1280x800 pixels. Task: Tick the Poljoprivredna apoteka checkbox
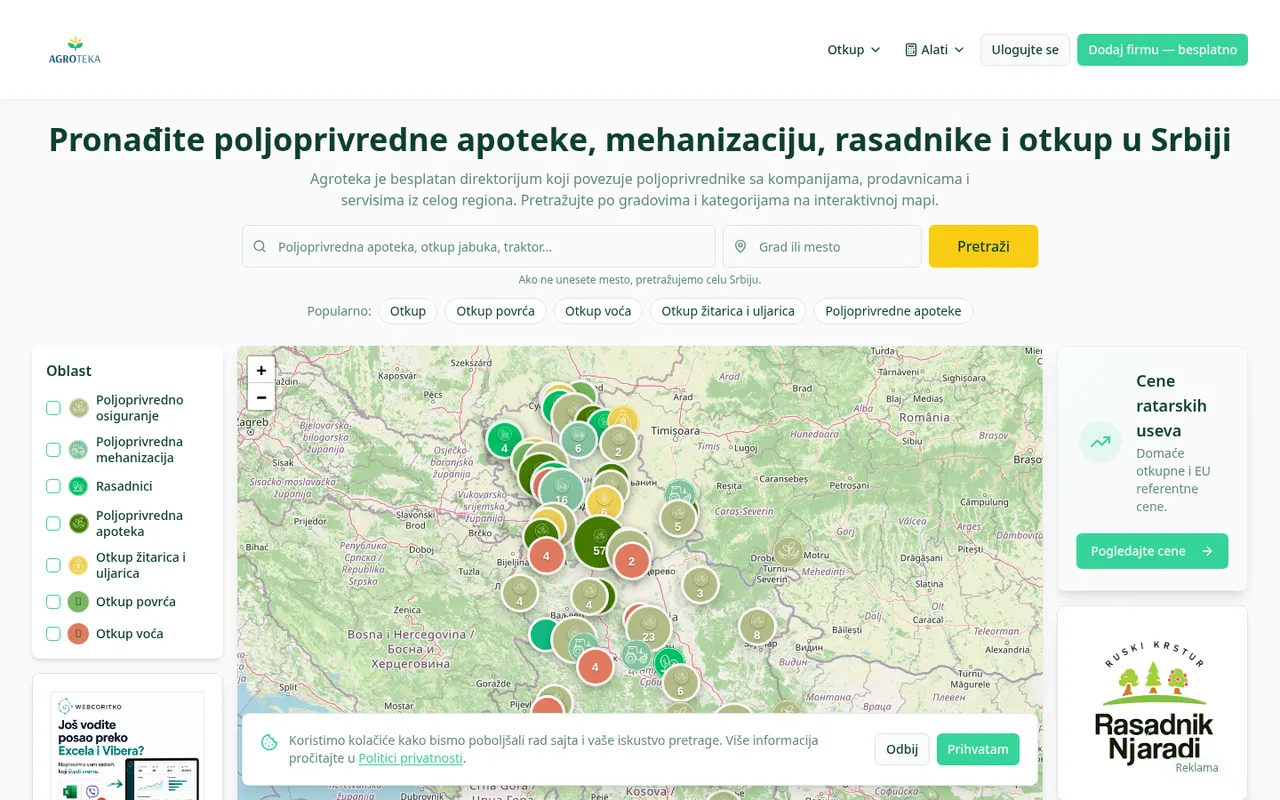53,524
